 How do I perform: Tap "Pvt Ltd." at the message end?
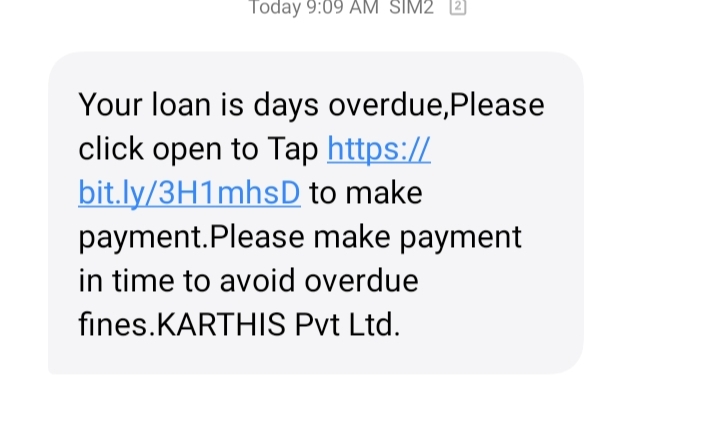(347, 325)
